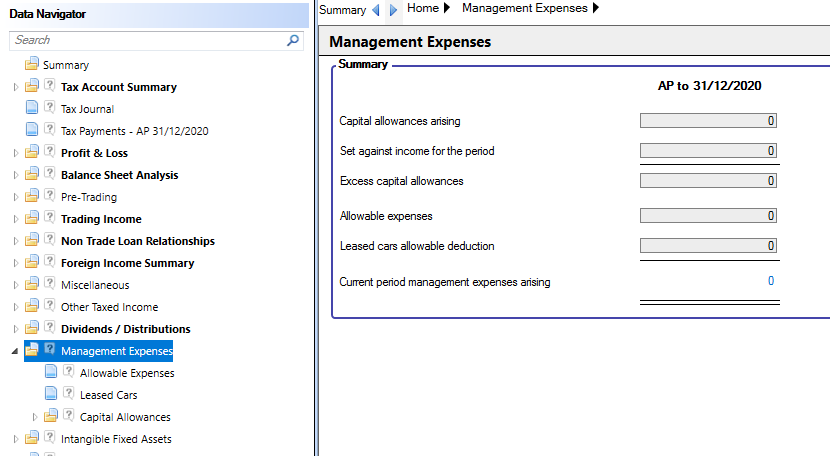Image resolution: width=830 pixels, height=456 pixels.
Task: Collapse the Management Expenses tree node
Action: [x=15, y=351]
